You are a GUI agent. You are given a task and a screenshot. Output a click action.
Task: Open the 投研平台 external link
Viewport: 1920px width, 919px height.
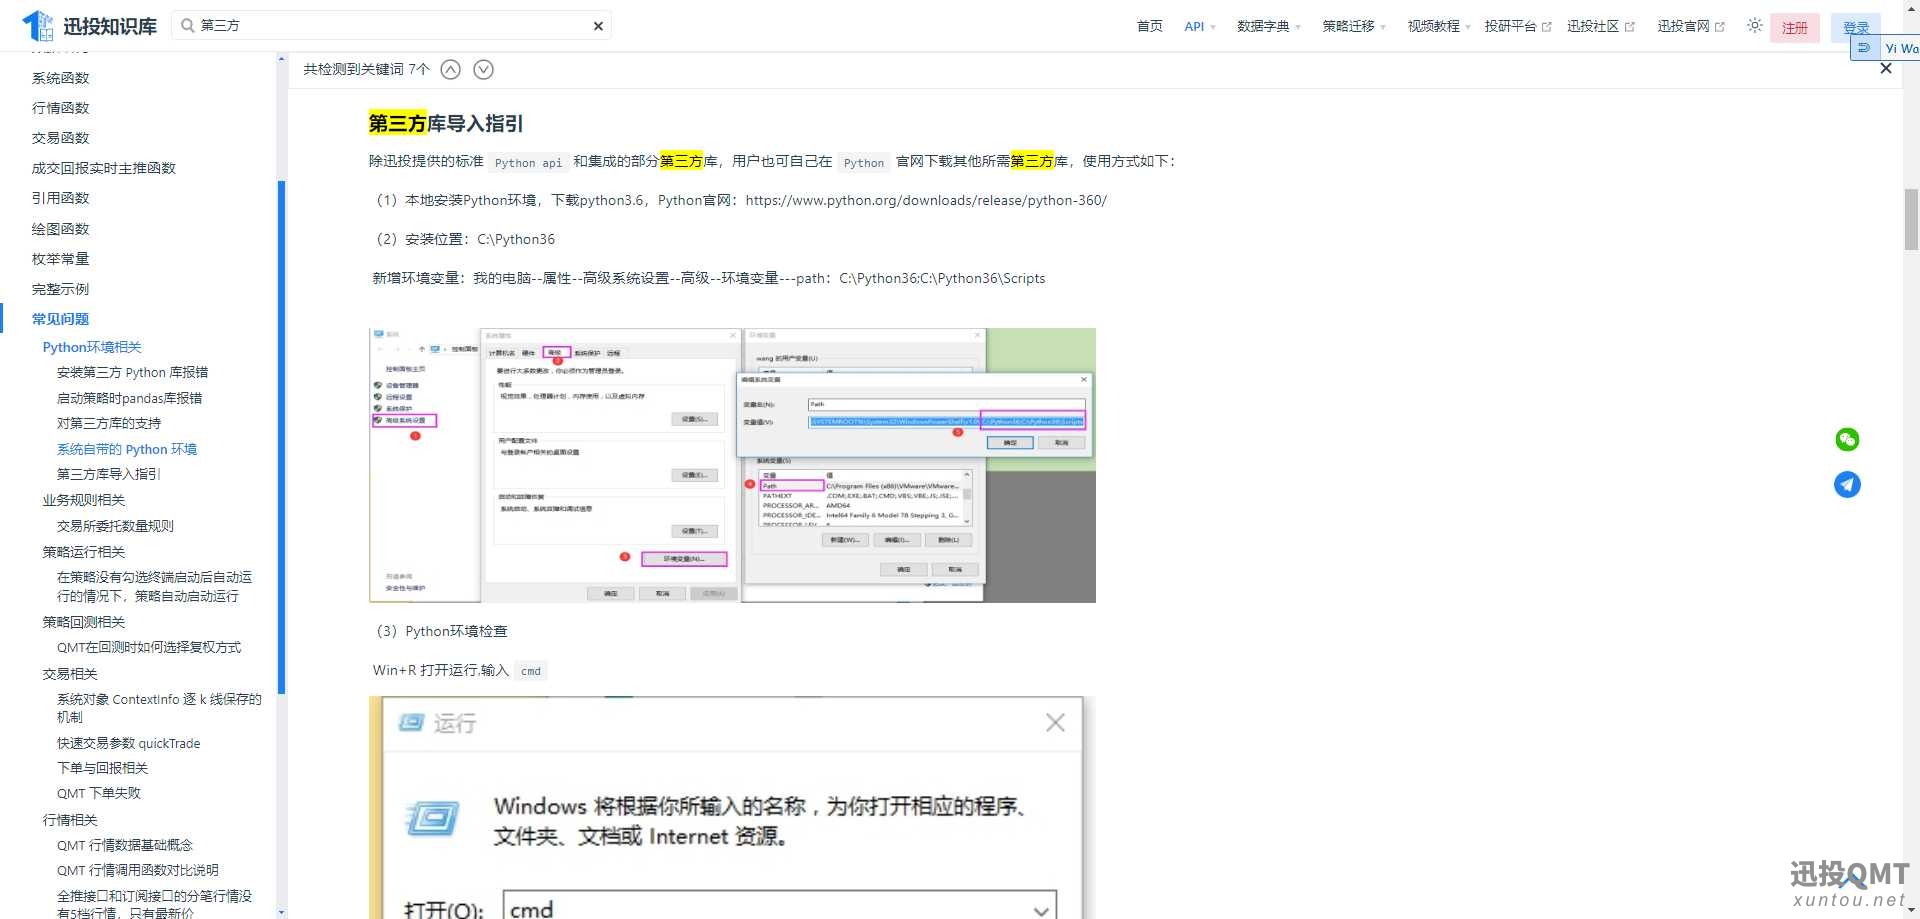pyautogui.click(x=1517, y=26)
